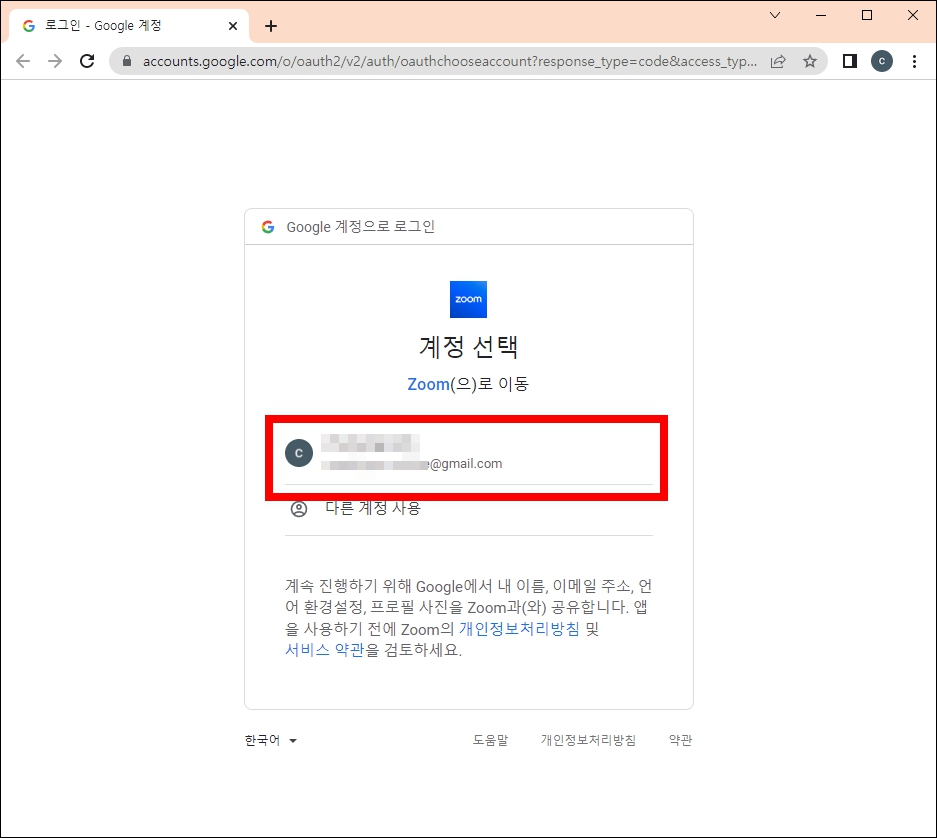Screen dimensions: 937x838
Task: Click the Zoom(으)로 이동 Zoom link
Action: (x=428, y=384)
